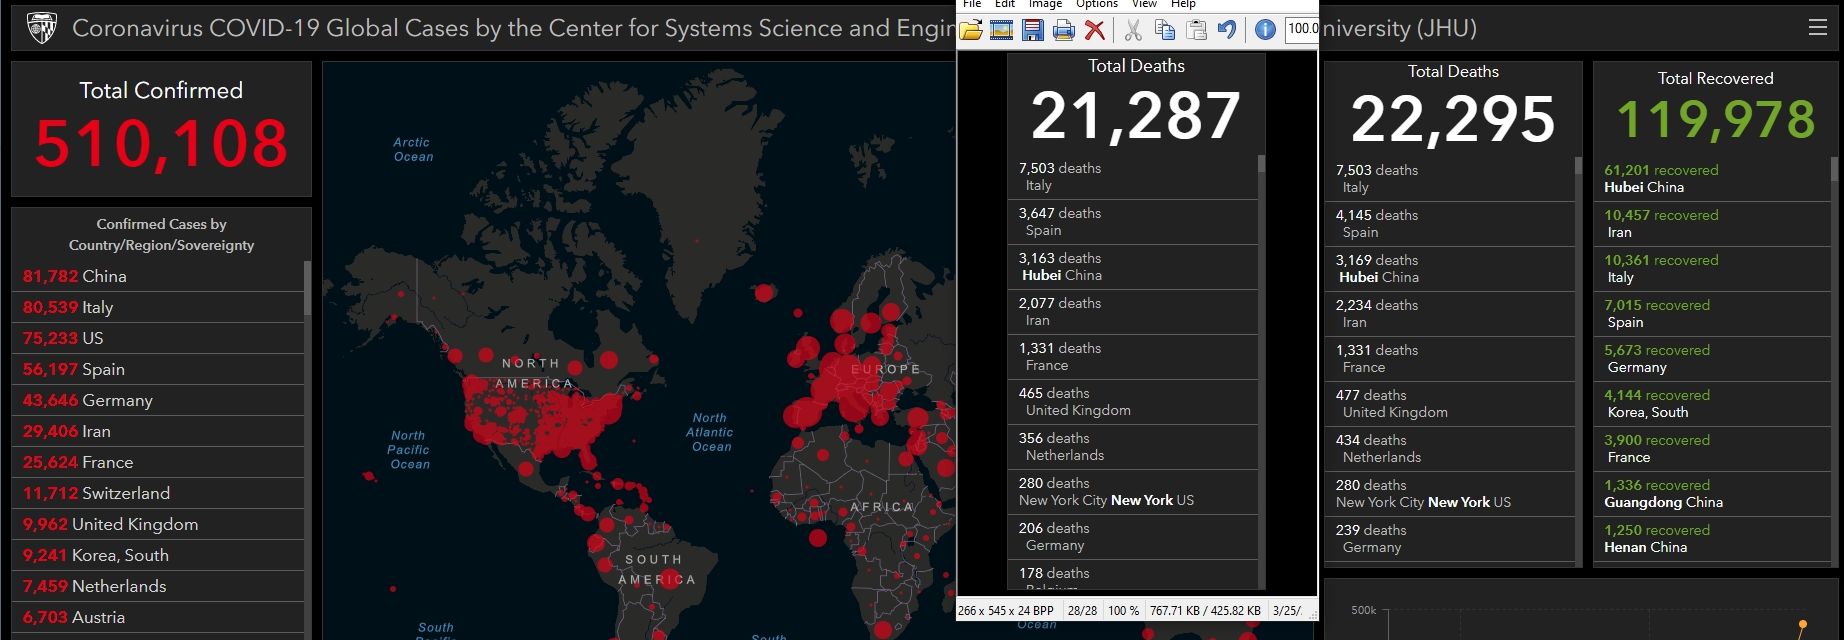Click the Slideshow filmstrip icon in IrfanView
This screenshot has width=1844, height=640.
click(1001, 30)
